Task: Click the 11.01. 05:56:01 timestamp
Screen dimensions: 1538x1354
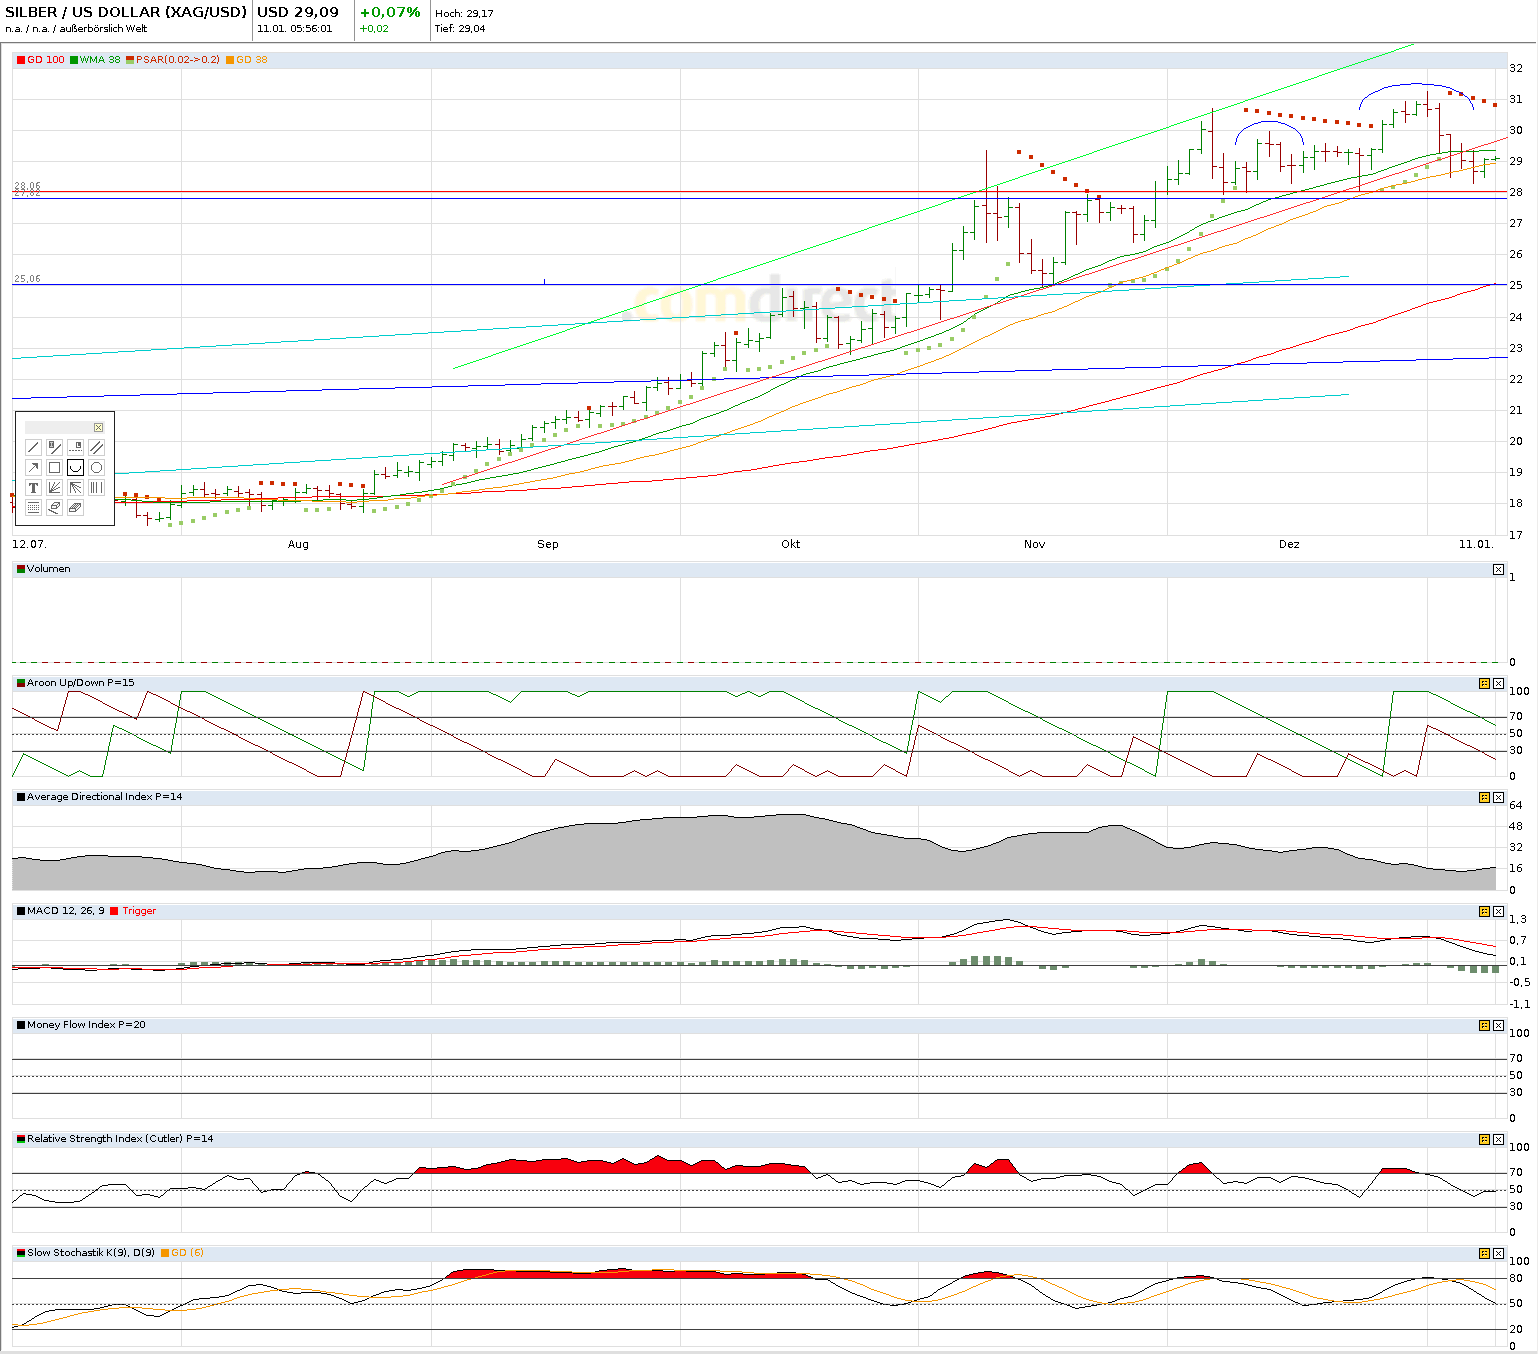Action: [294, 29]
